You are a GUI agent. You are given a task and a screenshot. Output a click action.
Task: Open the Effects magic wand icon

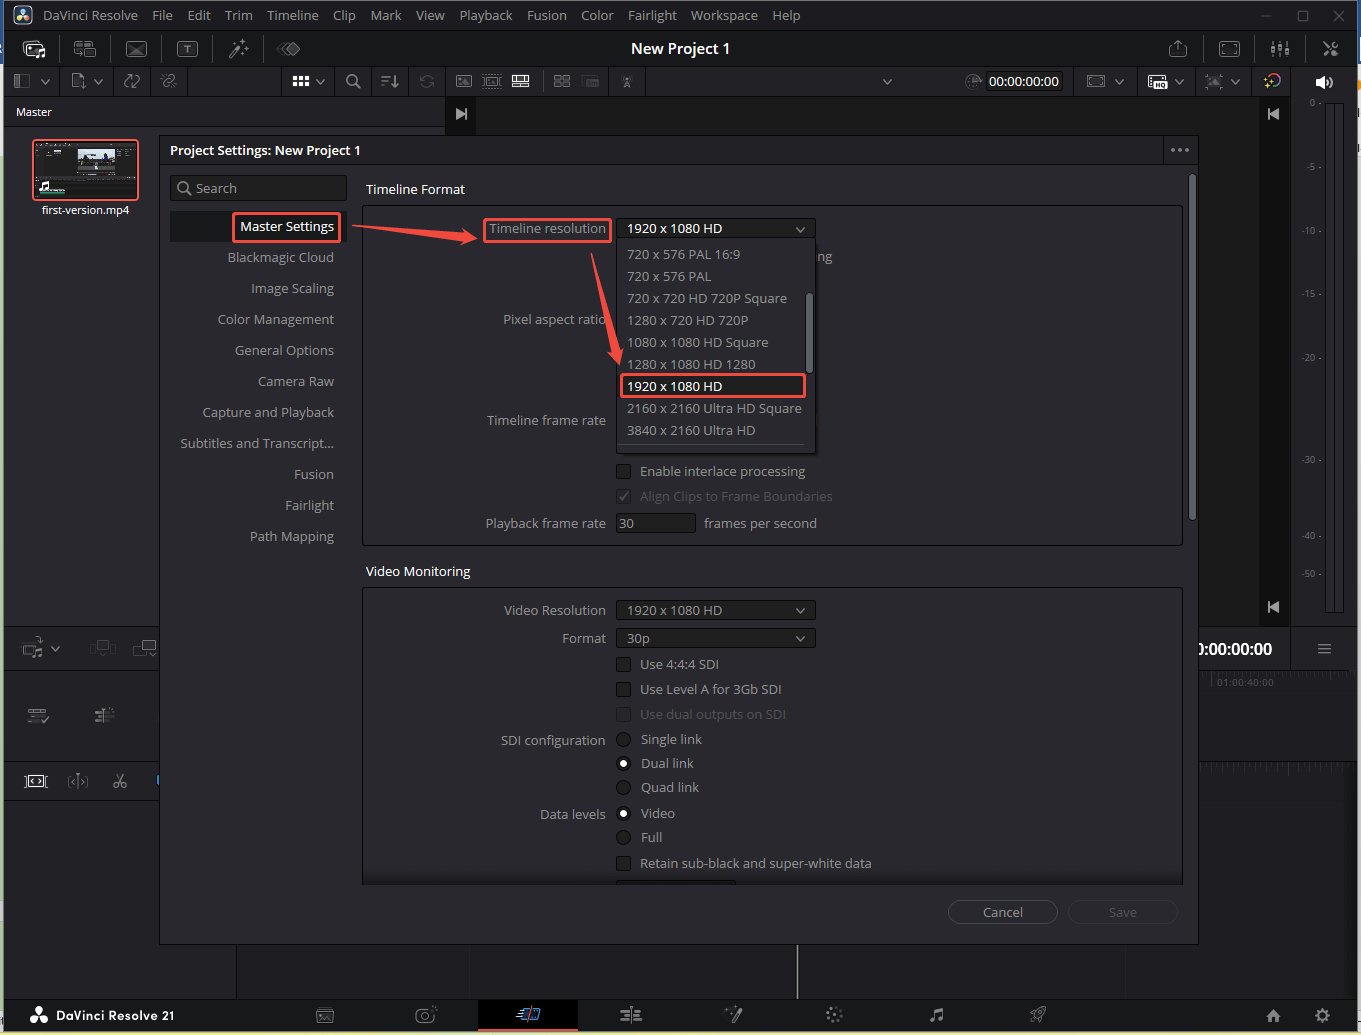(239, 49)
